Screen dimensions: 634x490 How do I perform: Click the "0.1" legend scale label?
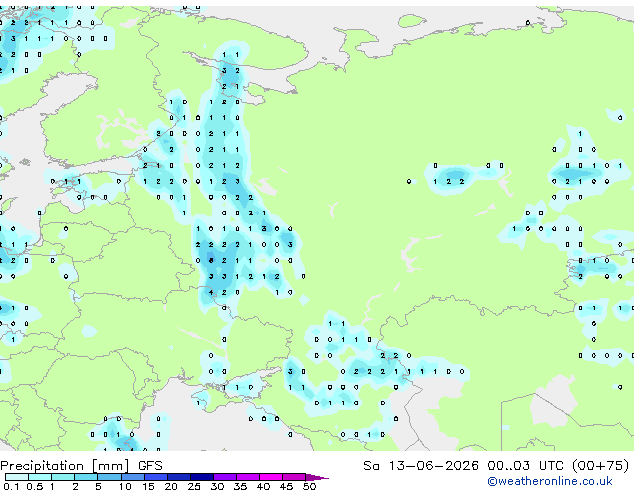(11, 486)
